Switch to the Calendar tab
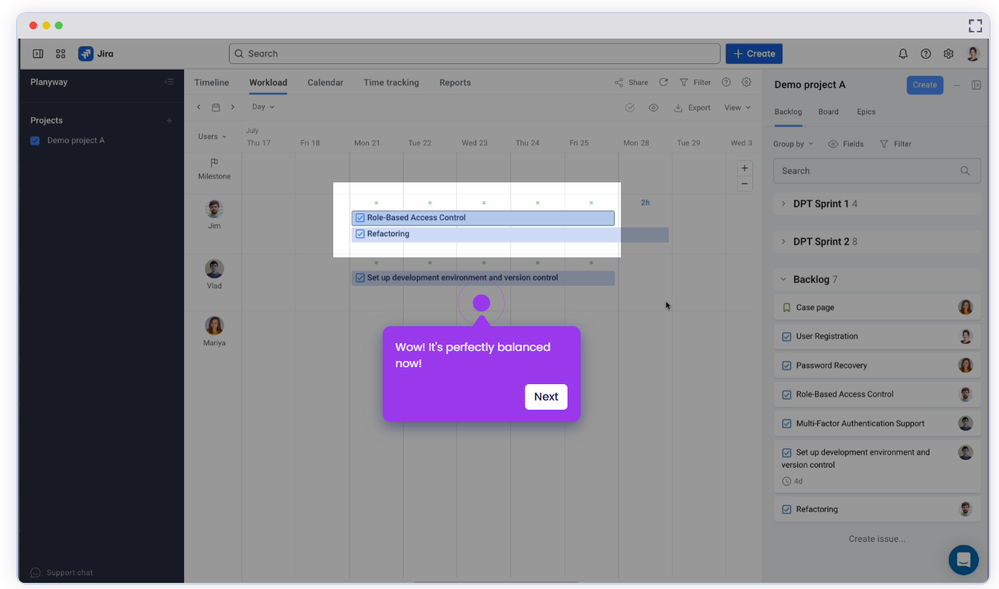 click(x=325, y=82)
